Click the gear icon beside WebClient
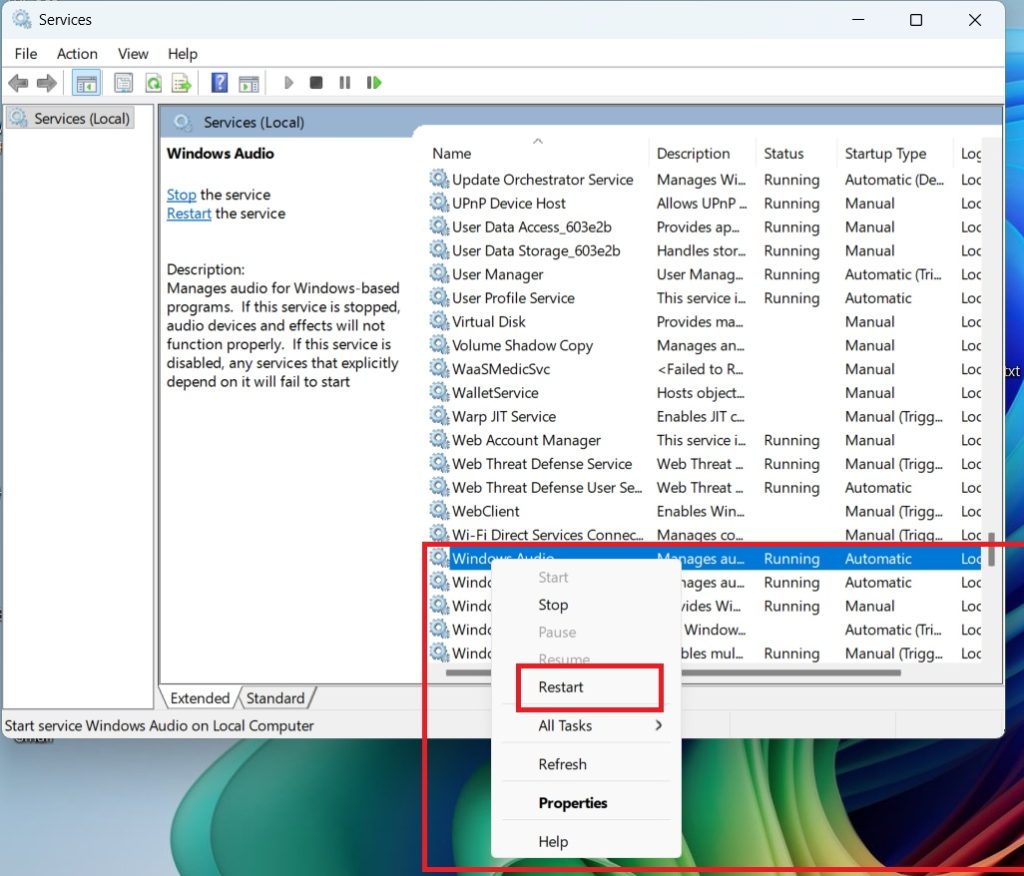Image resolution: width=1024 pixels, height=876 pixels. coord(439,510)
